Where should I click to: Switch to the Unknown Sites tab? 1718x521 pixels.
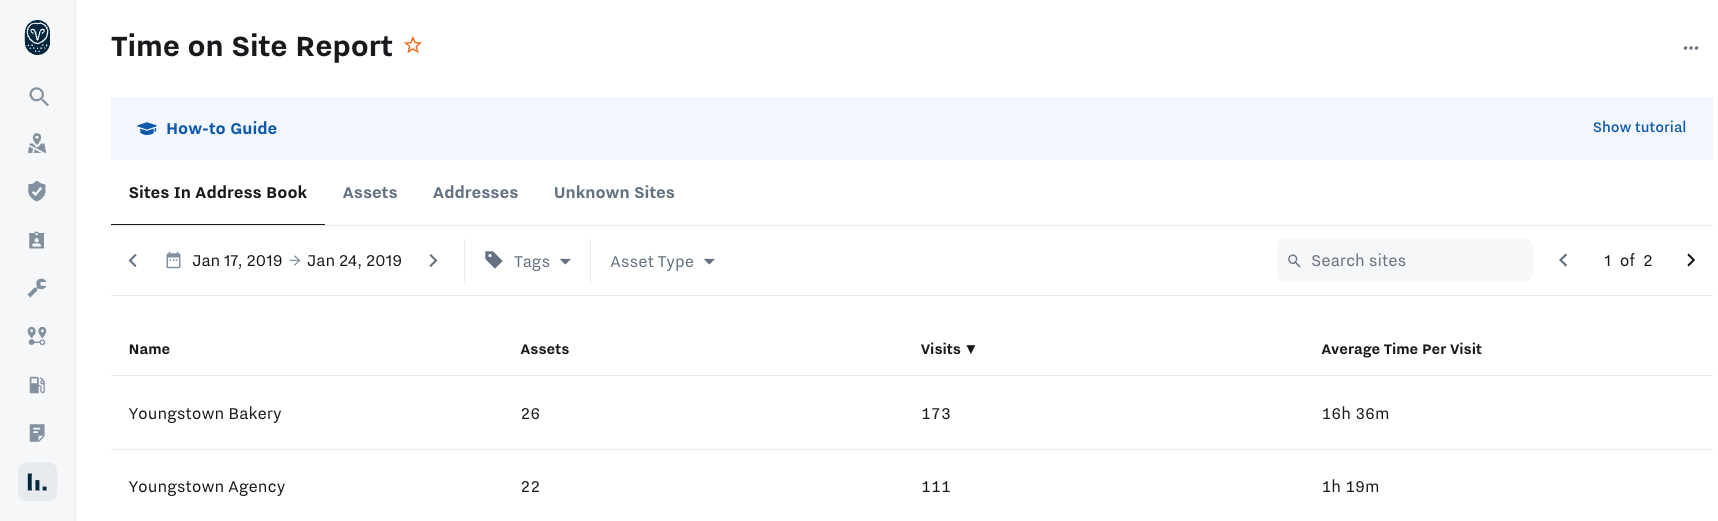[x=614, y=192]
